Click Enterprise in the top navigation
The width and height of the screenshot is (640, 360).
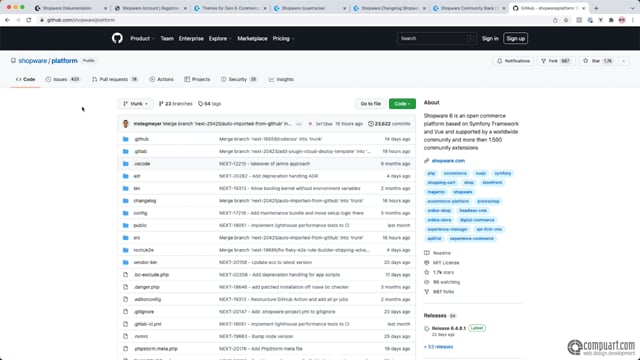pyautogui.click(x=191, y=38)
